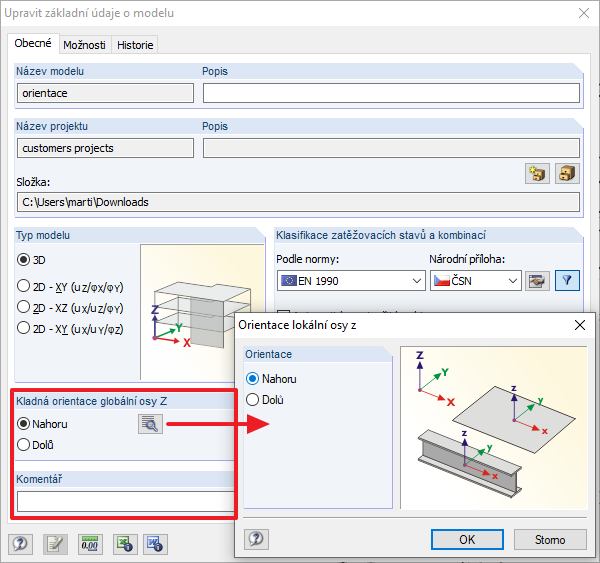
Task: Click the model name field 'orientace'
Action: (105, 93)
